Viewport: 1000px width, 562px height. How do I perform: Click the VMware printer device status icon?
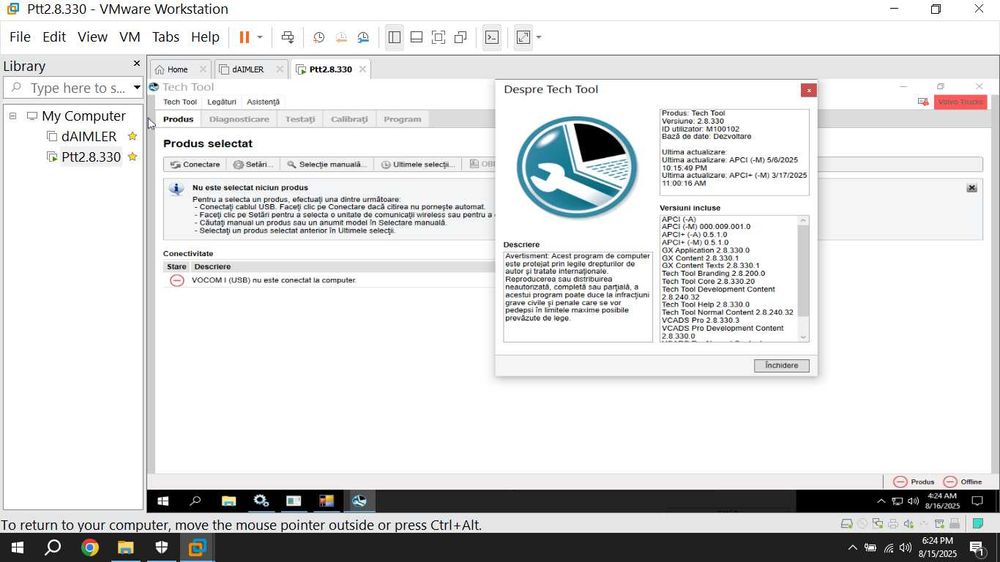[x=893, y=524]
